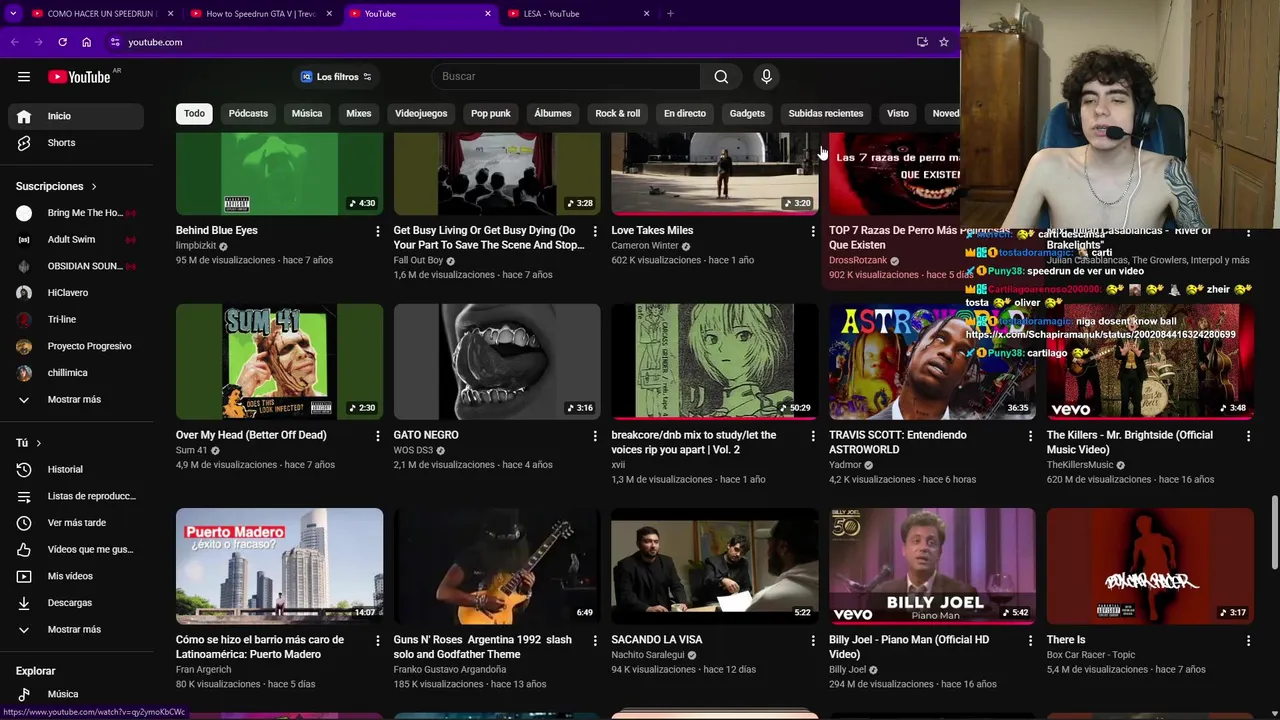Open Listas de reproducción in sidebar
1280x720 pixels.
point(76,496)
